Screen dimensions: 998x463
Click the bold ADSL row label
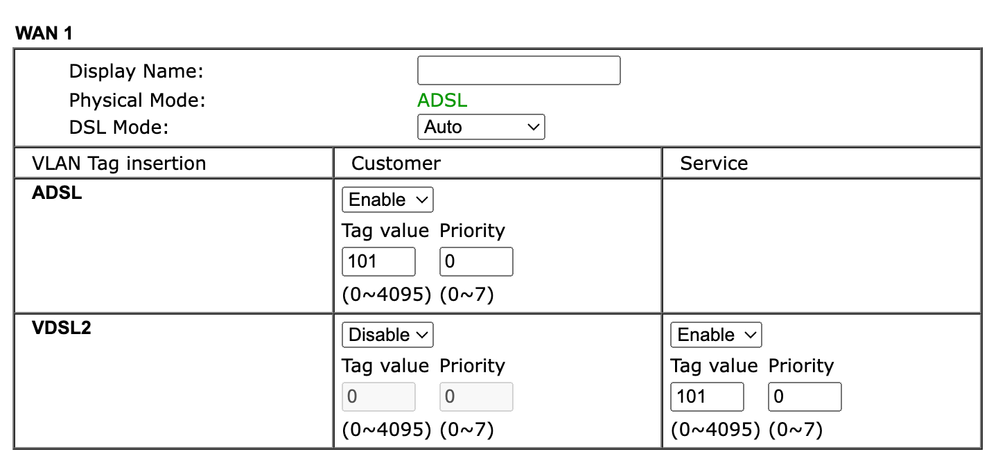(57, 194)
